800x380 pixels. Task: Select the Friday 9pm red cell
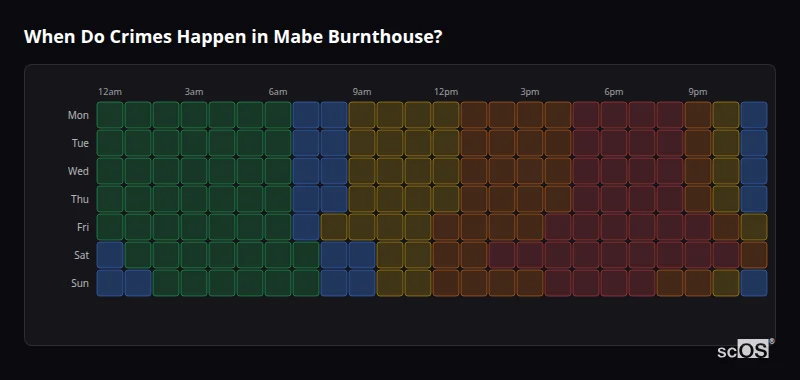click(x=698, y=227)
